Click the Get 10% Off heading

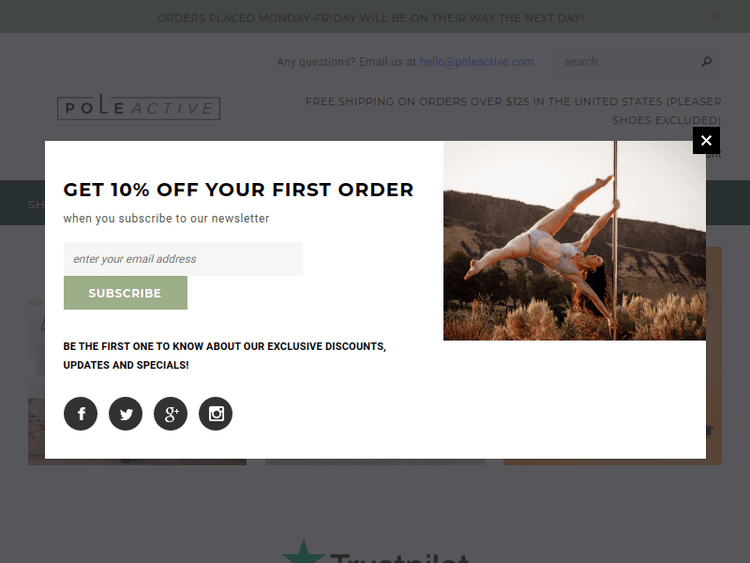[x=238, y=189]
